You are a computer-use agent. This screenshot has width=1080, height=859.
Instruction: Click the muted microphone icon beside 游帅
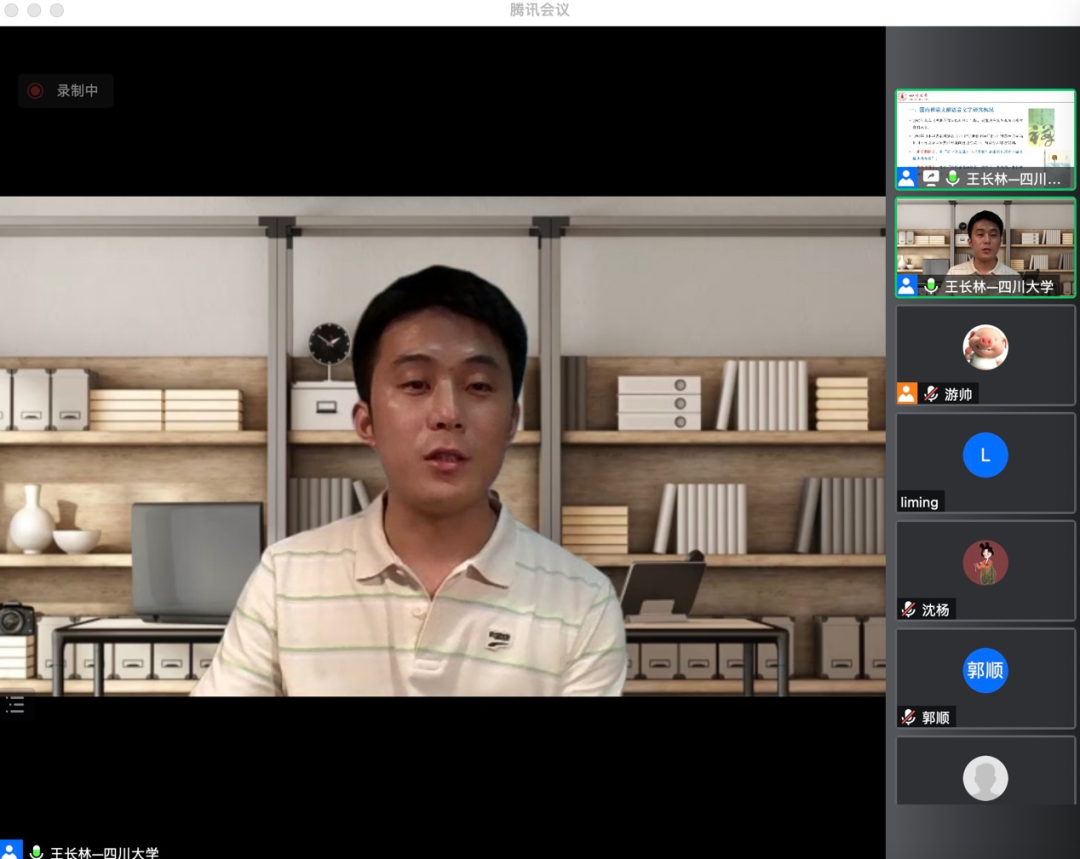[x=931, y=394]
